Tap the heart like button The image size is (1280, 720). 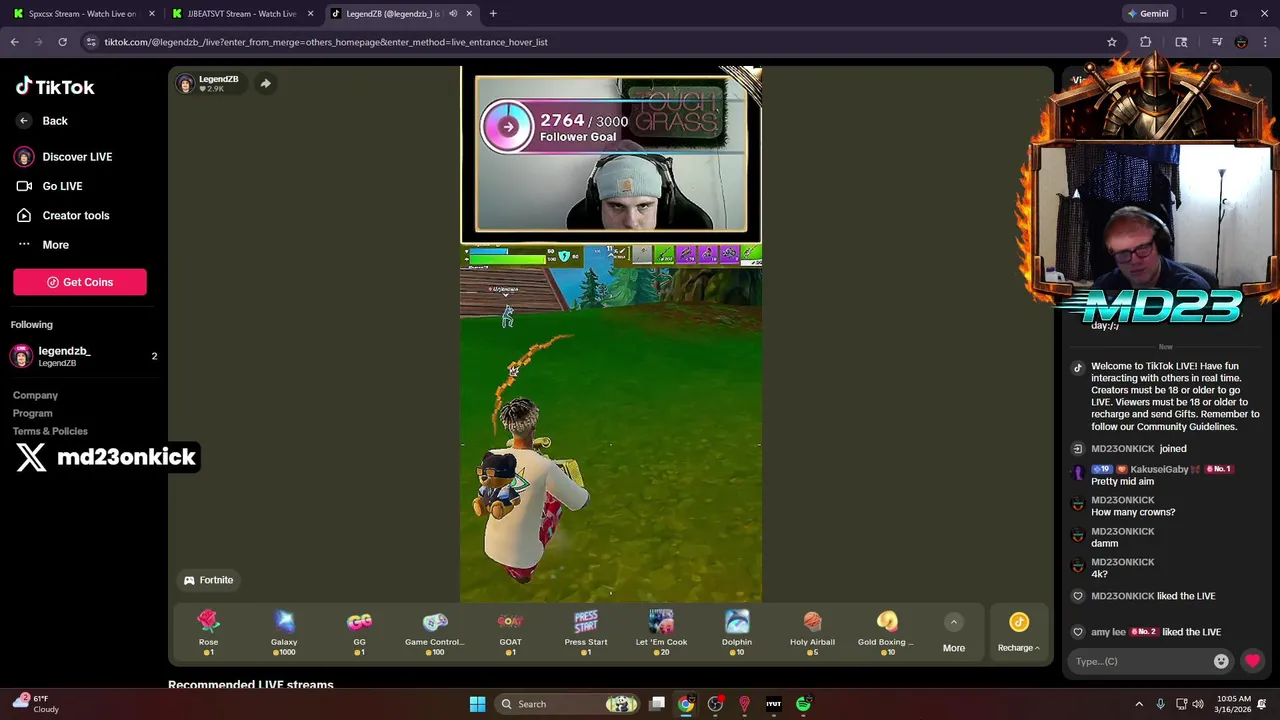point(1252,661)
